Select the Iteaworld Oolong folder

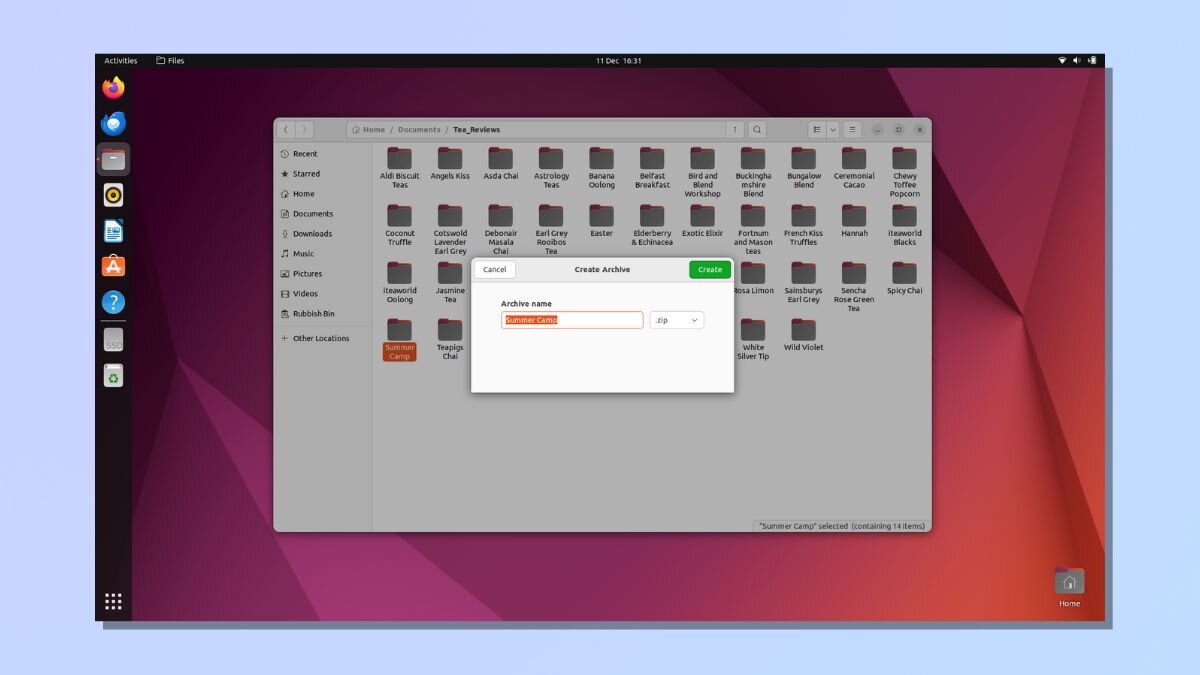click(x=400, y=282)
